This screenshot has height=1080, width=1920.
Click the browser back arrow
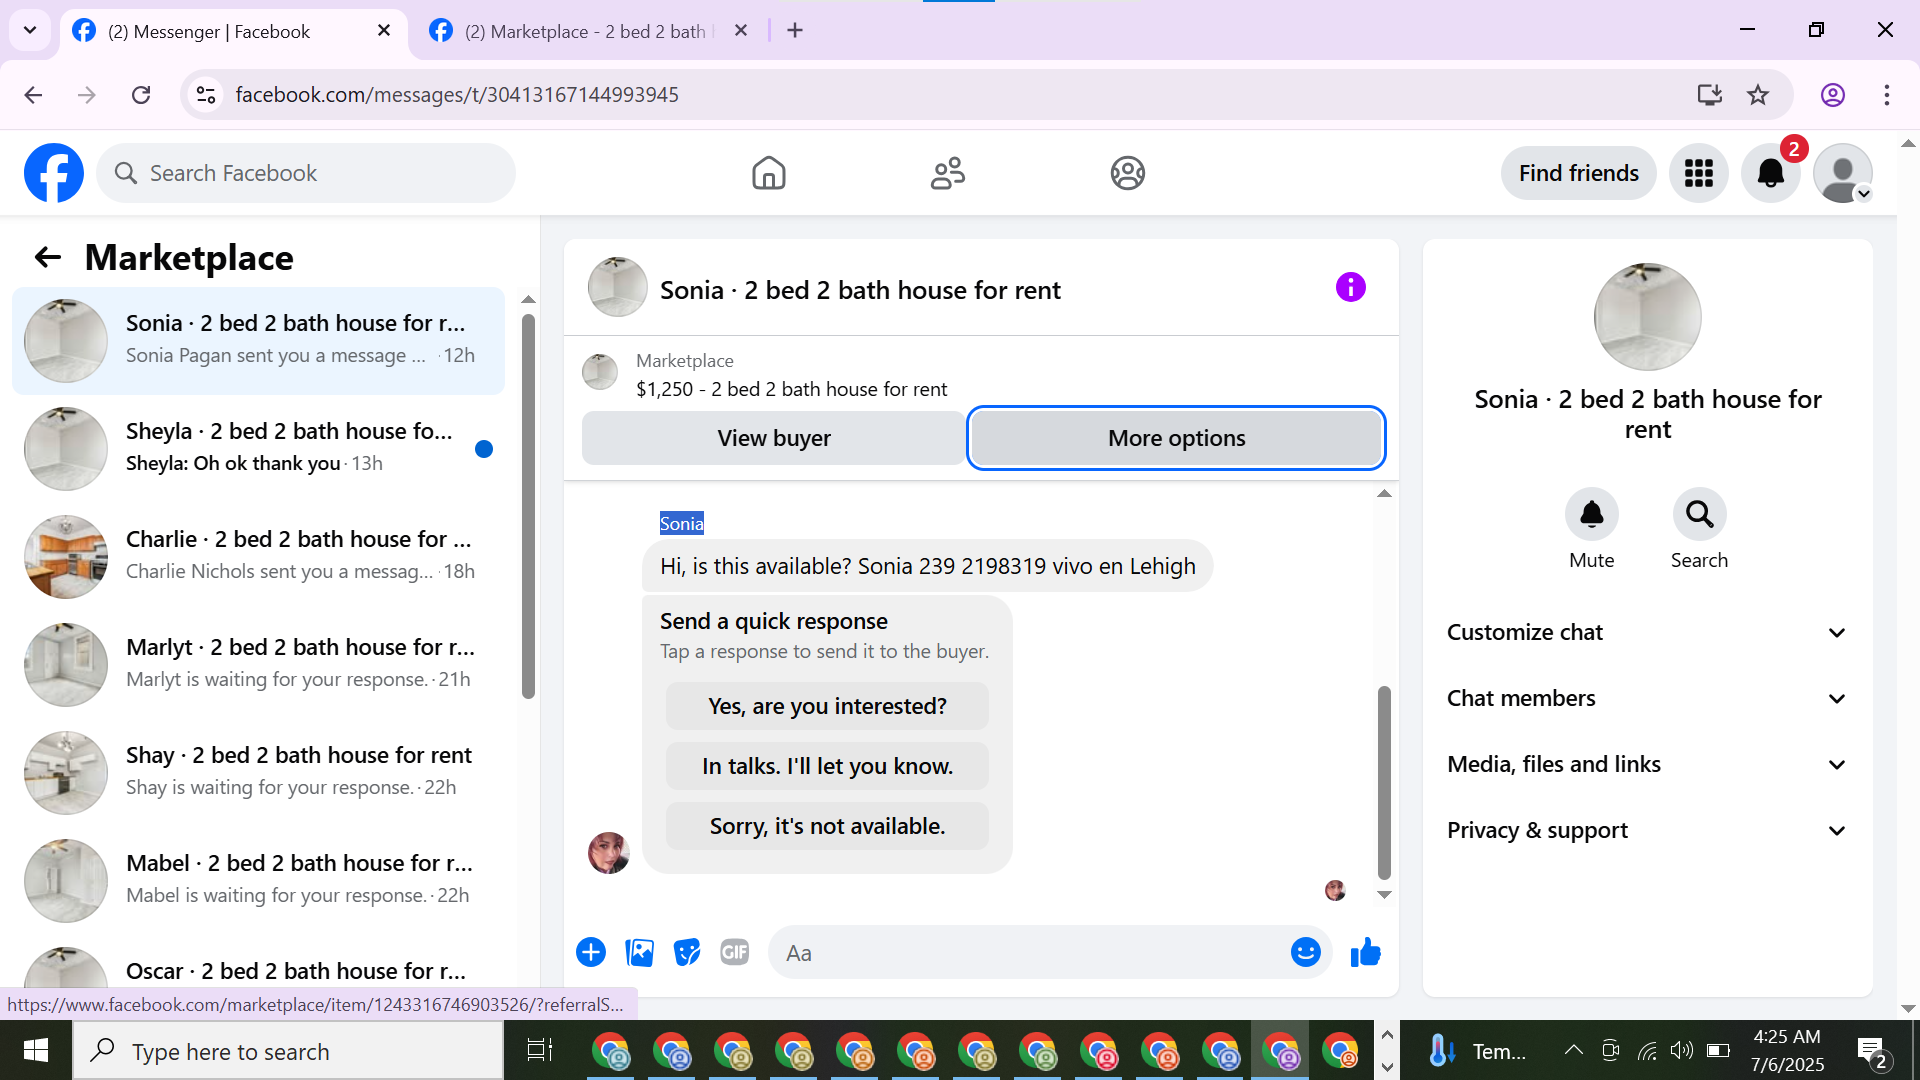[33, 95]
